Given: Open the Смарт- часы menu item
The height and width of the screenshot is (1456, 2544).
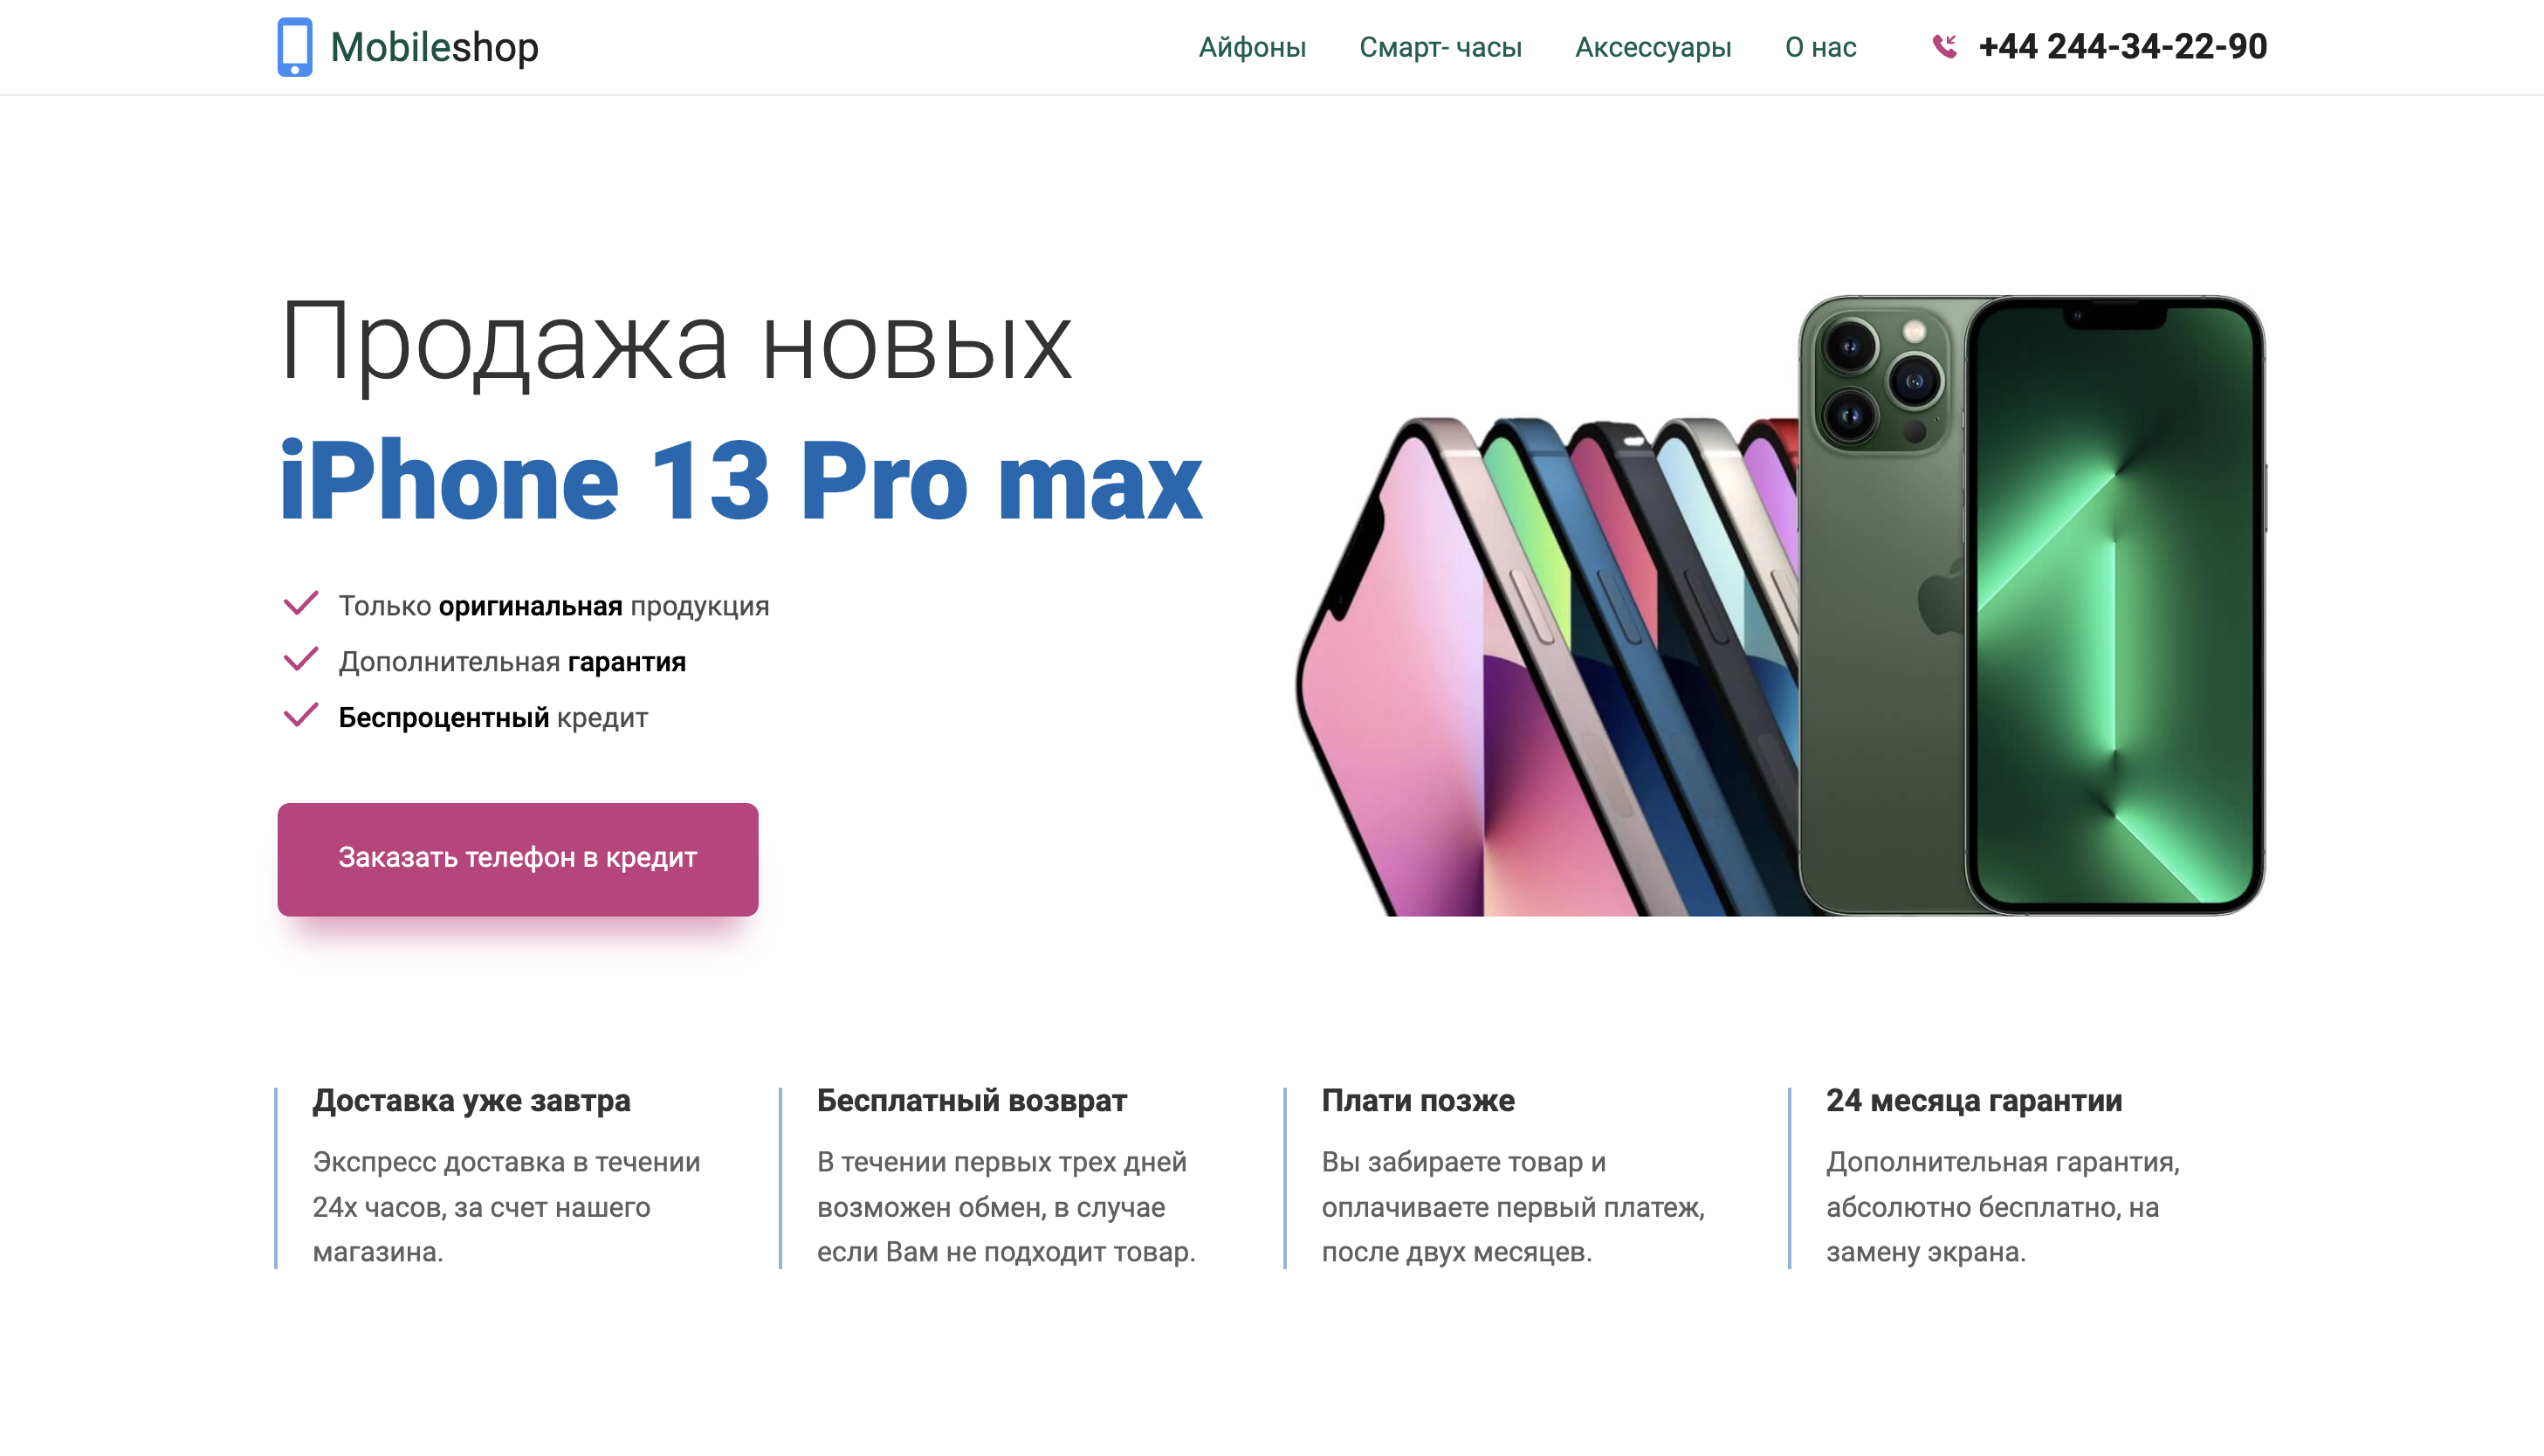Looking at the screenshot, I should [1440, 47].
